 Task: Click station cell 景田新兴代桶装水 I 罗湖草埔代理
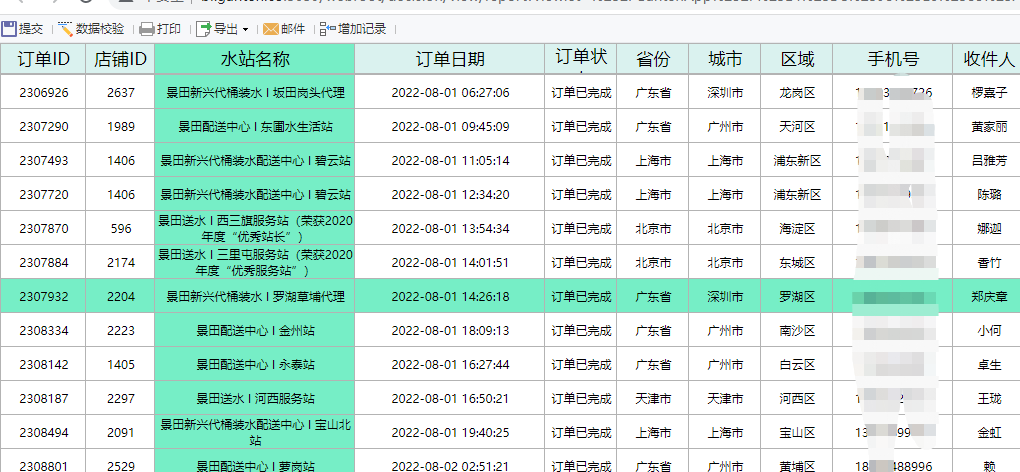coord(255,296)
